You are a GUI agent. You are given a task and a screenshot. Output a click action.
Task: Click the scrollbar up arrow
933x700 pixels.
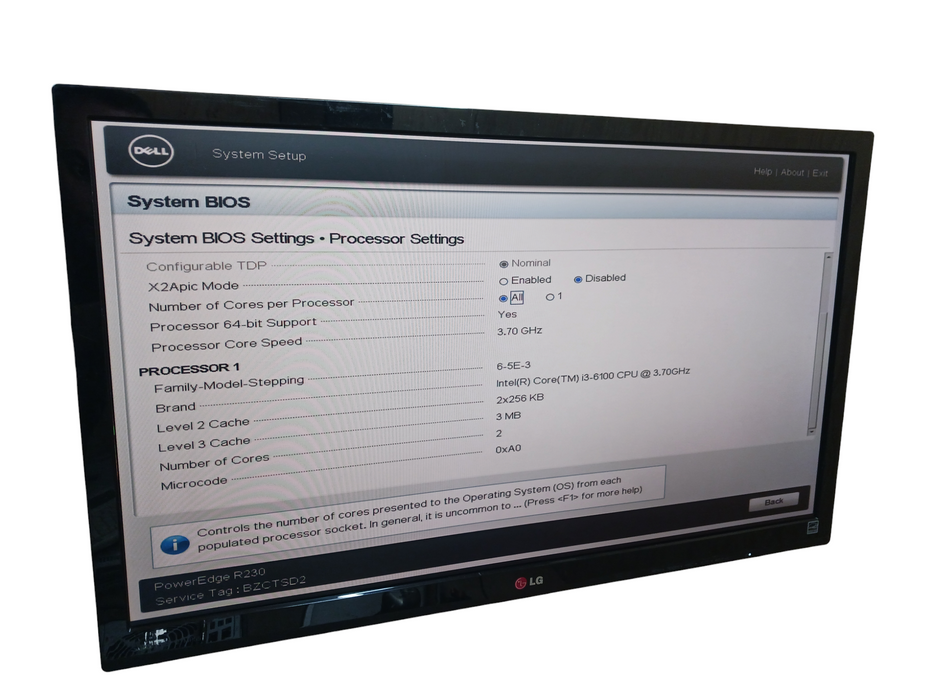(828, 256)
